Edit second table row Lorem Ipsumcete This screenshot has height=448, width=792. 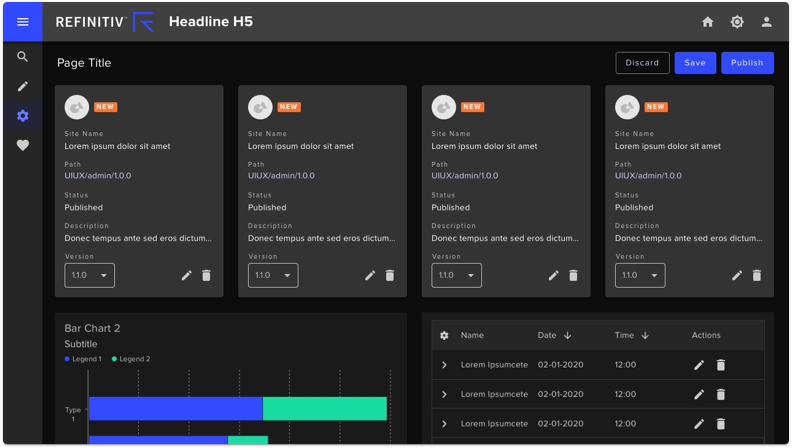[699, 394]
